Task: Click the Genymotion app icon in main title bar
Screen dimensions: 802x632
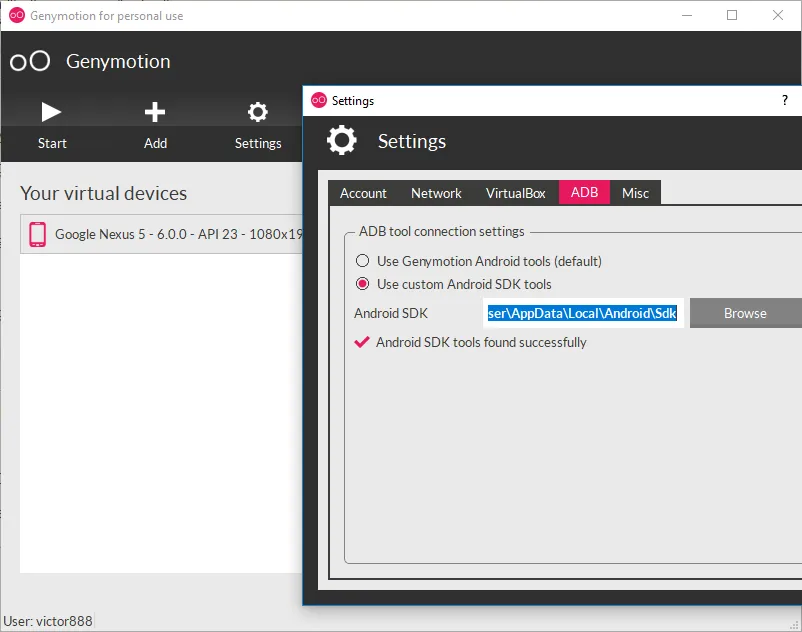Action: click(x=17, y=15)
